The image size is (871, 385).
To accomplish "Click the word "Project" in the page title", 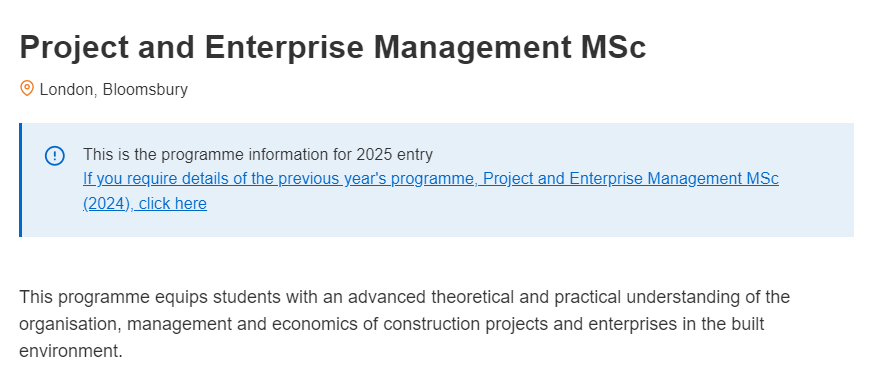I will (x=74, y=48).
